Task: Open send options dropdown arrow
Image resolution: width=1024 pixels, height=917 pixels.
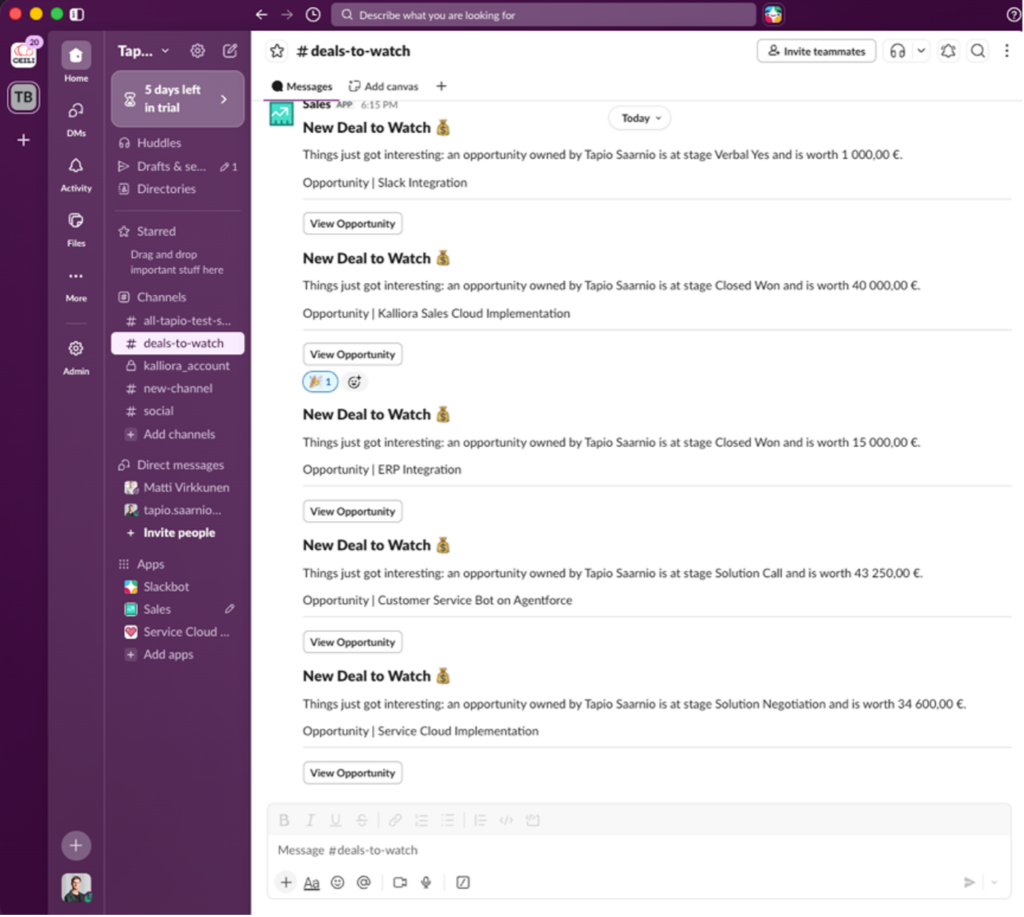Action: click(994, 883)
